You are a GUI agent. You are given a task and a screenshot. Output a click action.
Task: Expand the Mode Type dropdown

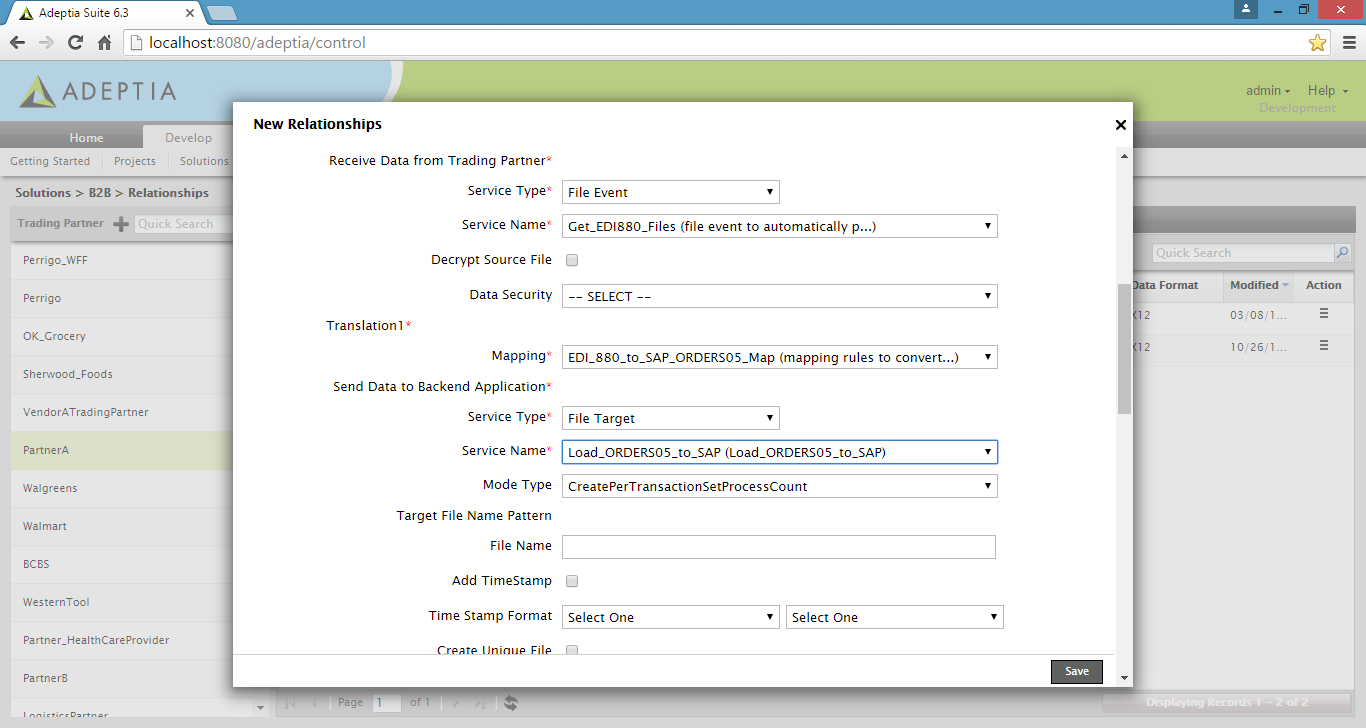[x=779, y=486]
